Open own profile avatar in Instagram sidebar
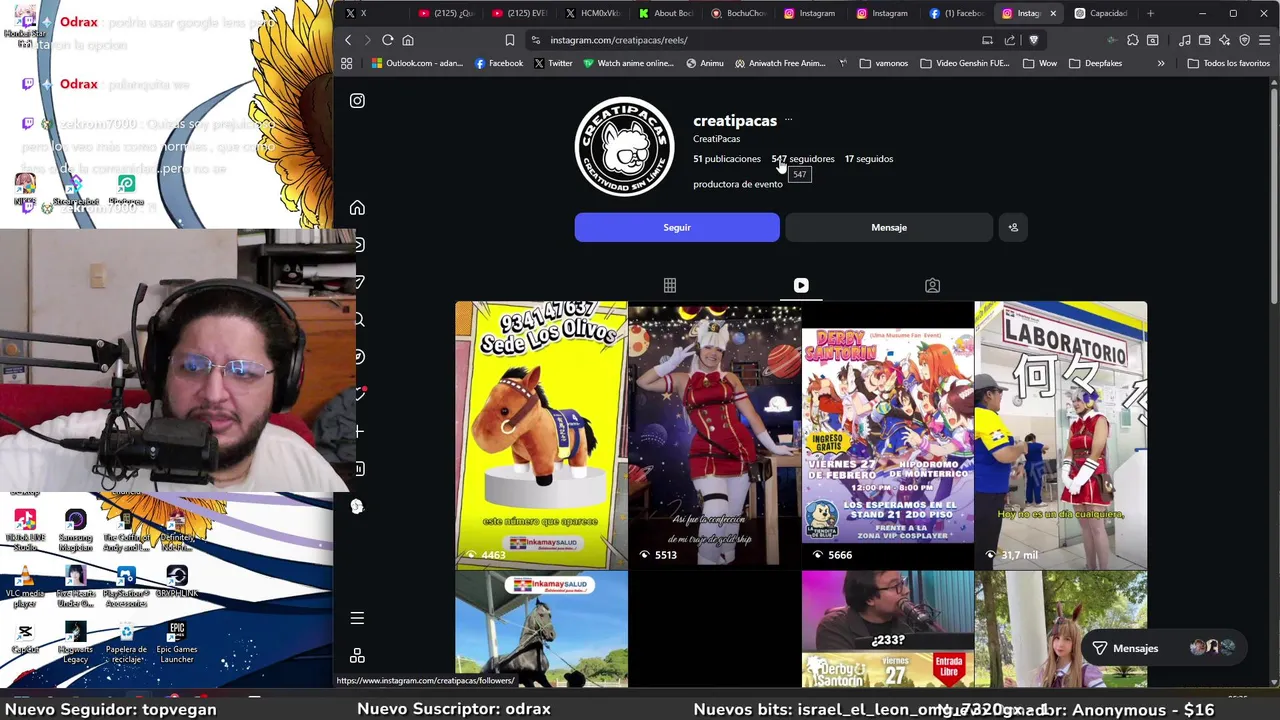This screenshot has height=720, width=1280. (357, 506)
